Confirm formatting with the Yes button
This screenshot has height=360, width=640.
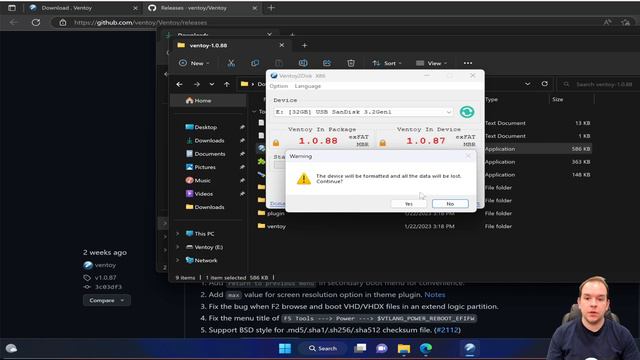pyautogui.click(x=409, y=203)
